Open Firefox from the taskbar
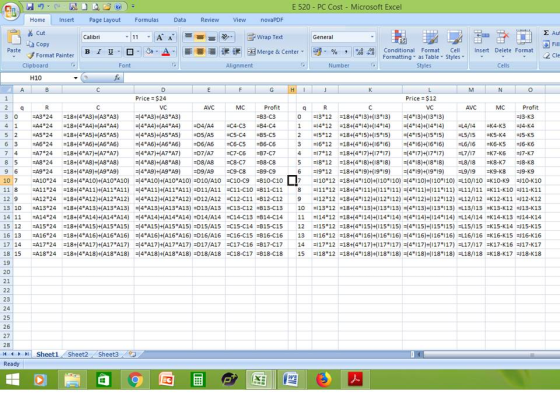This screenshot has width=560, height=420. tap(324, 379)
